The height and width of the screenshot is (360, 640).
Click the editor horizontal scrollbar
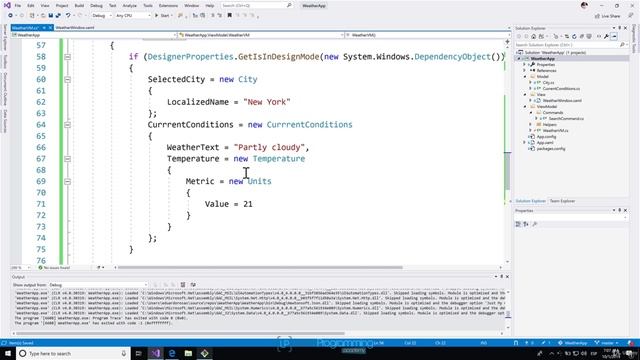pyautogui.click(x=260, y=268)
